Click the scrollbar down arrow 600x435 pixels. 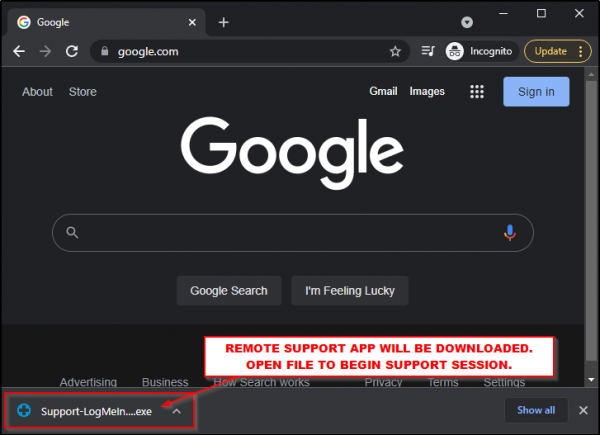[x=591, y=380]
